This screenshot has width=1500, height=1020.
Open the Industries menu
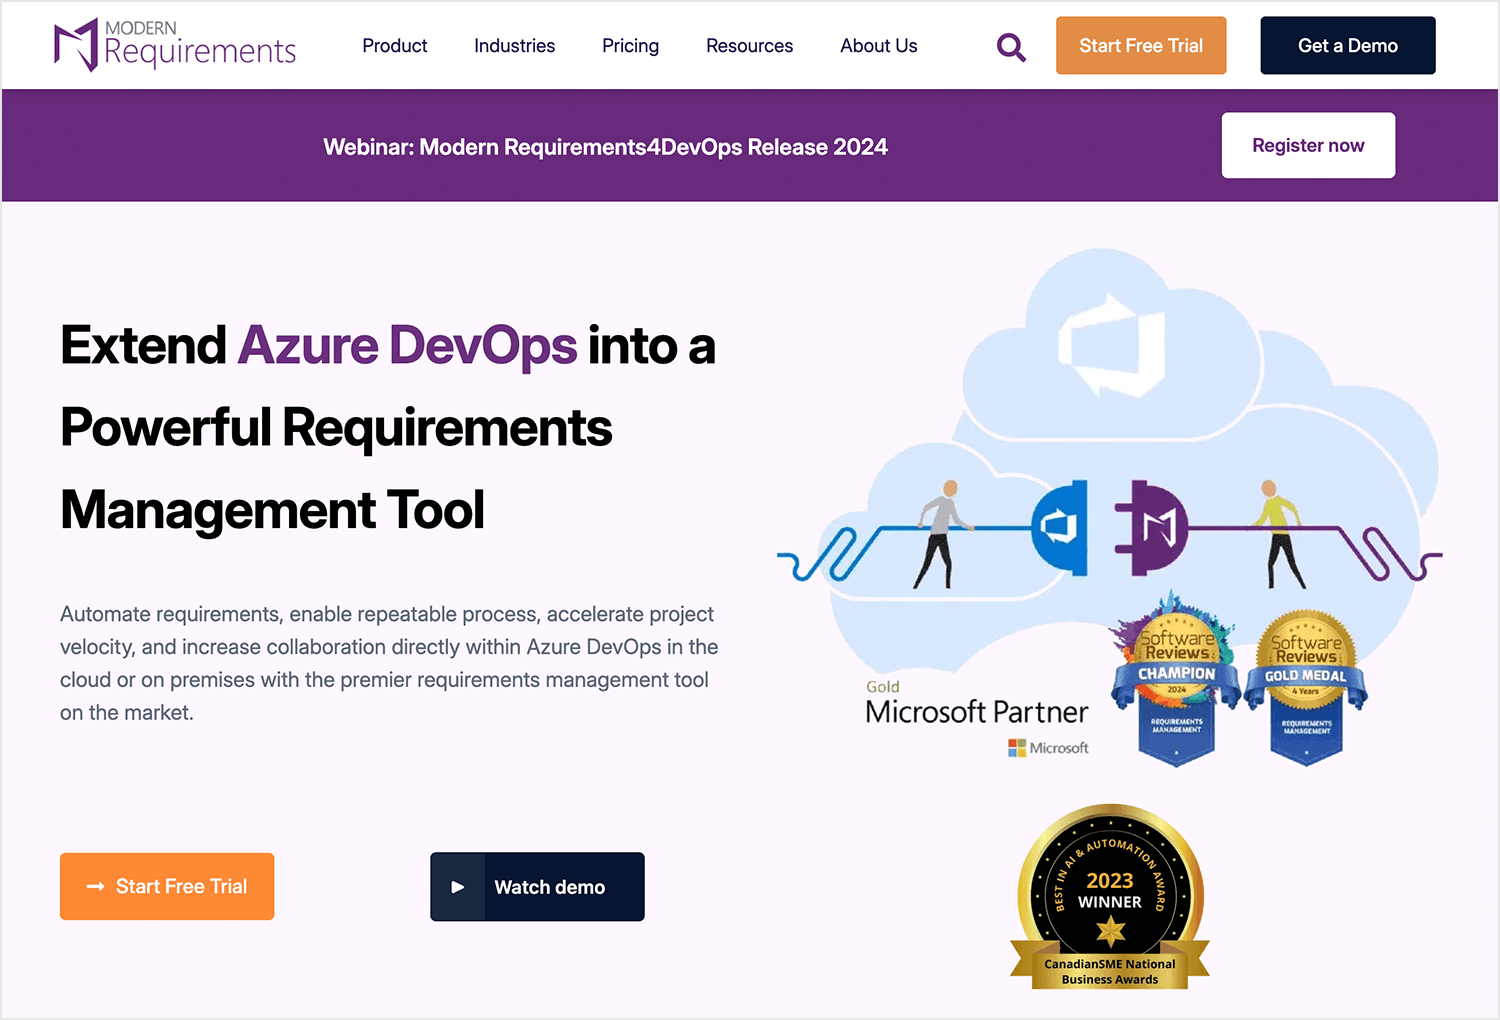coord(514,46)
